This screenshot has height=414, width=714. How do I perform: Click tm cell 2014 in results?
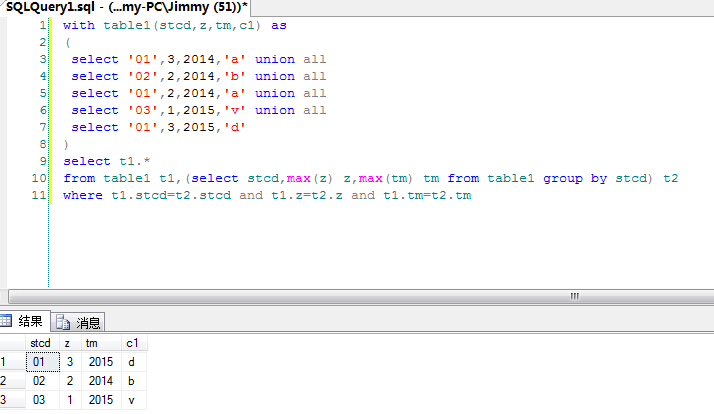[x=101, y=381]
